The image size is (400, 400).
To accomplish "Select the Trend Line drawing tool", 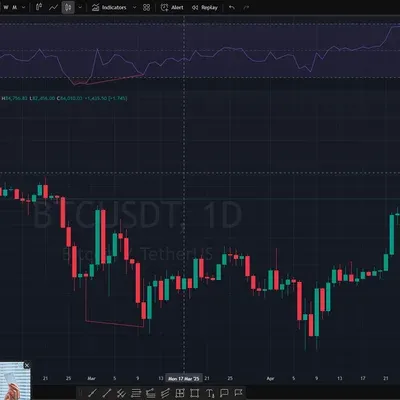I will pyautogui.click(x=93, y=393).
